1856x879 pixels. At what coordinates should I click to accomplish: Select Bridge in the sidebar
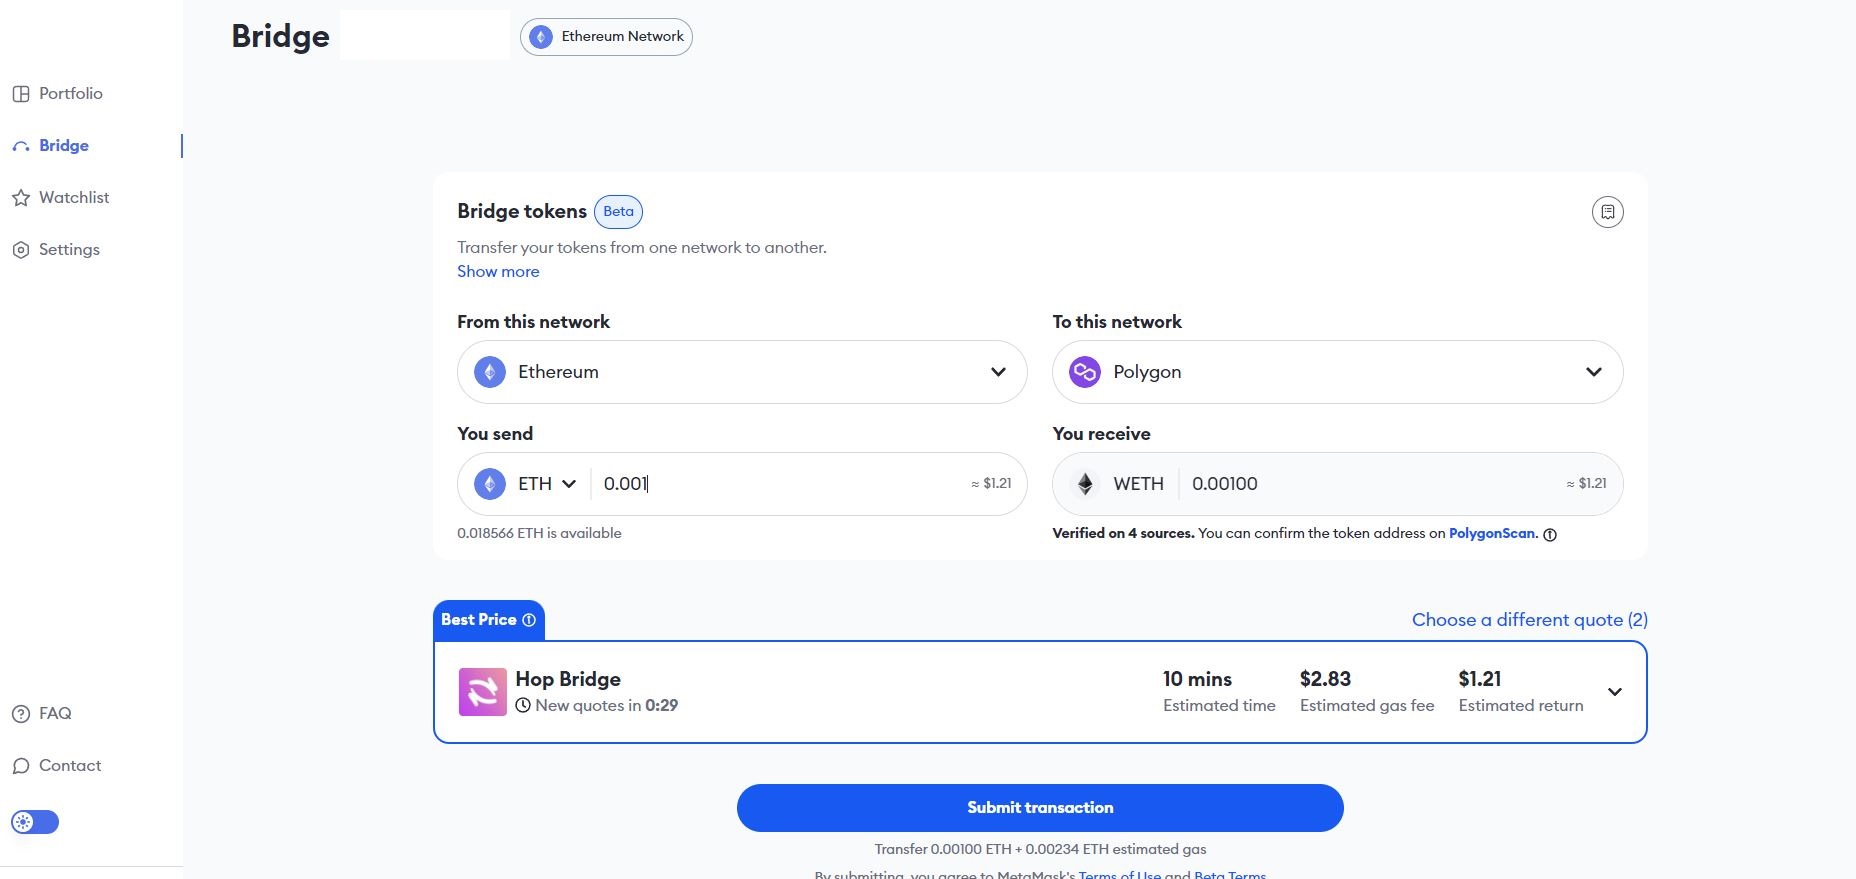click(x=51, y=145)
